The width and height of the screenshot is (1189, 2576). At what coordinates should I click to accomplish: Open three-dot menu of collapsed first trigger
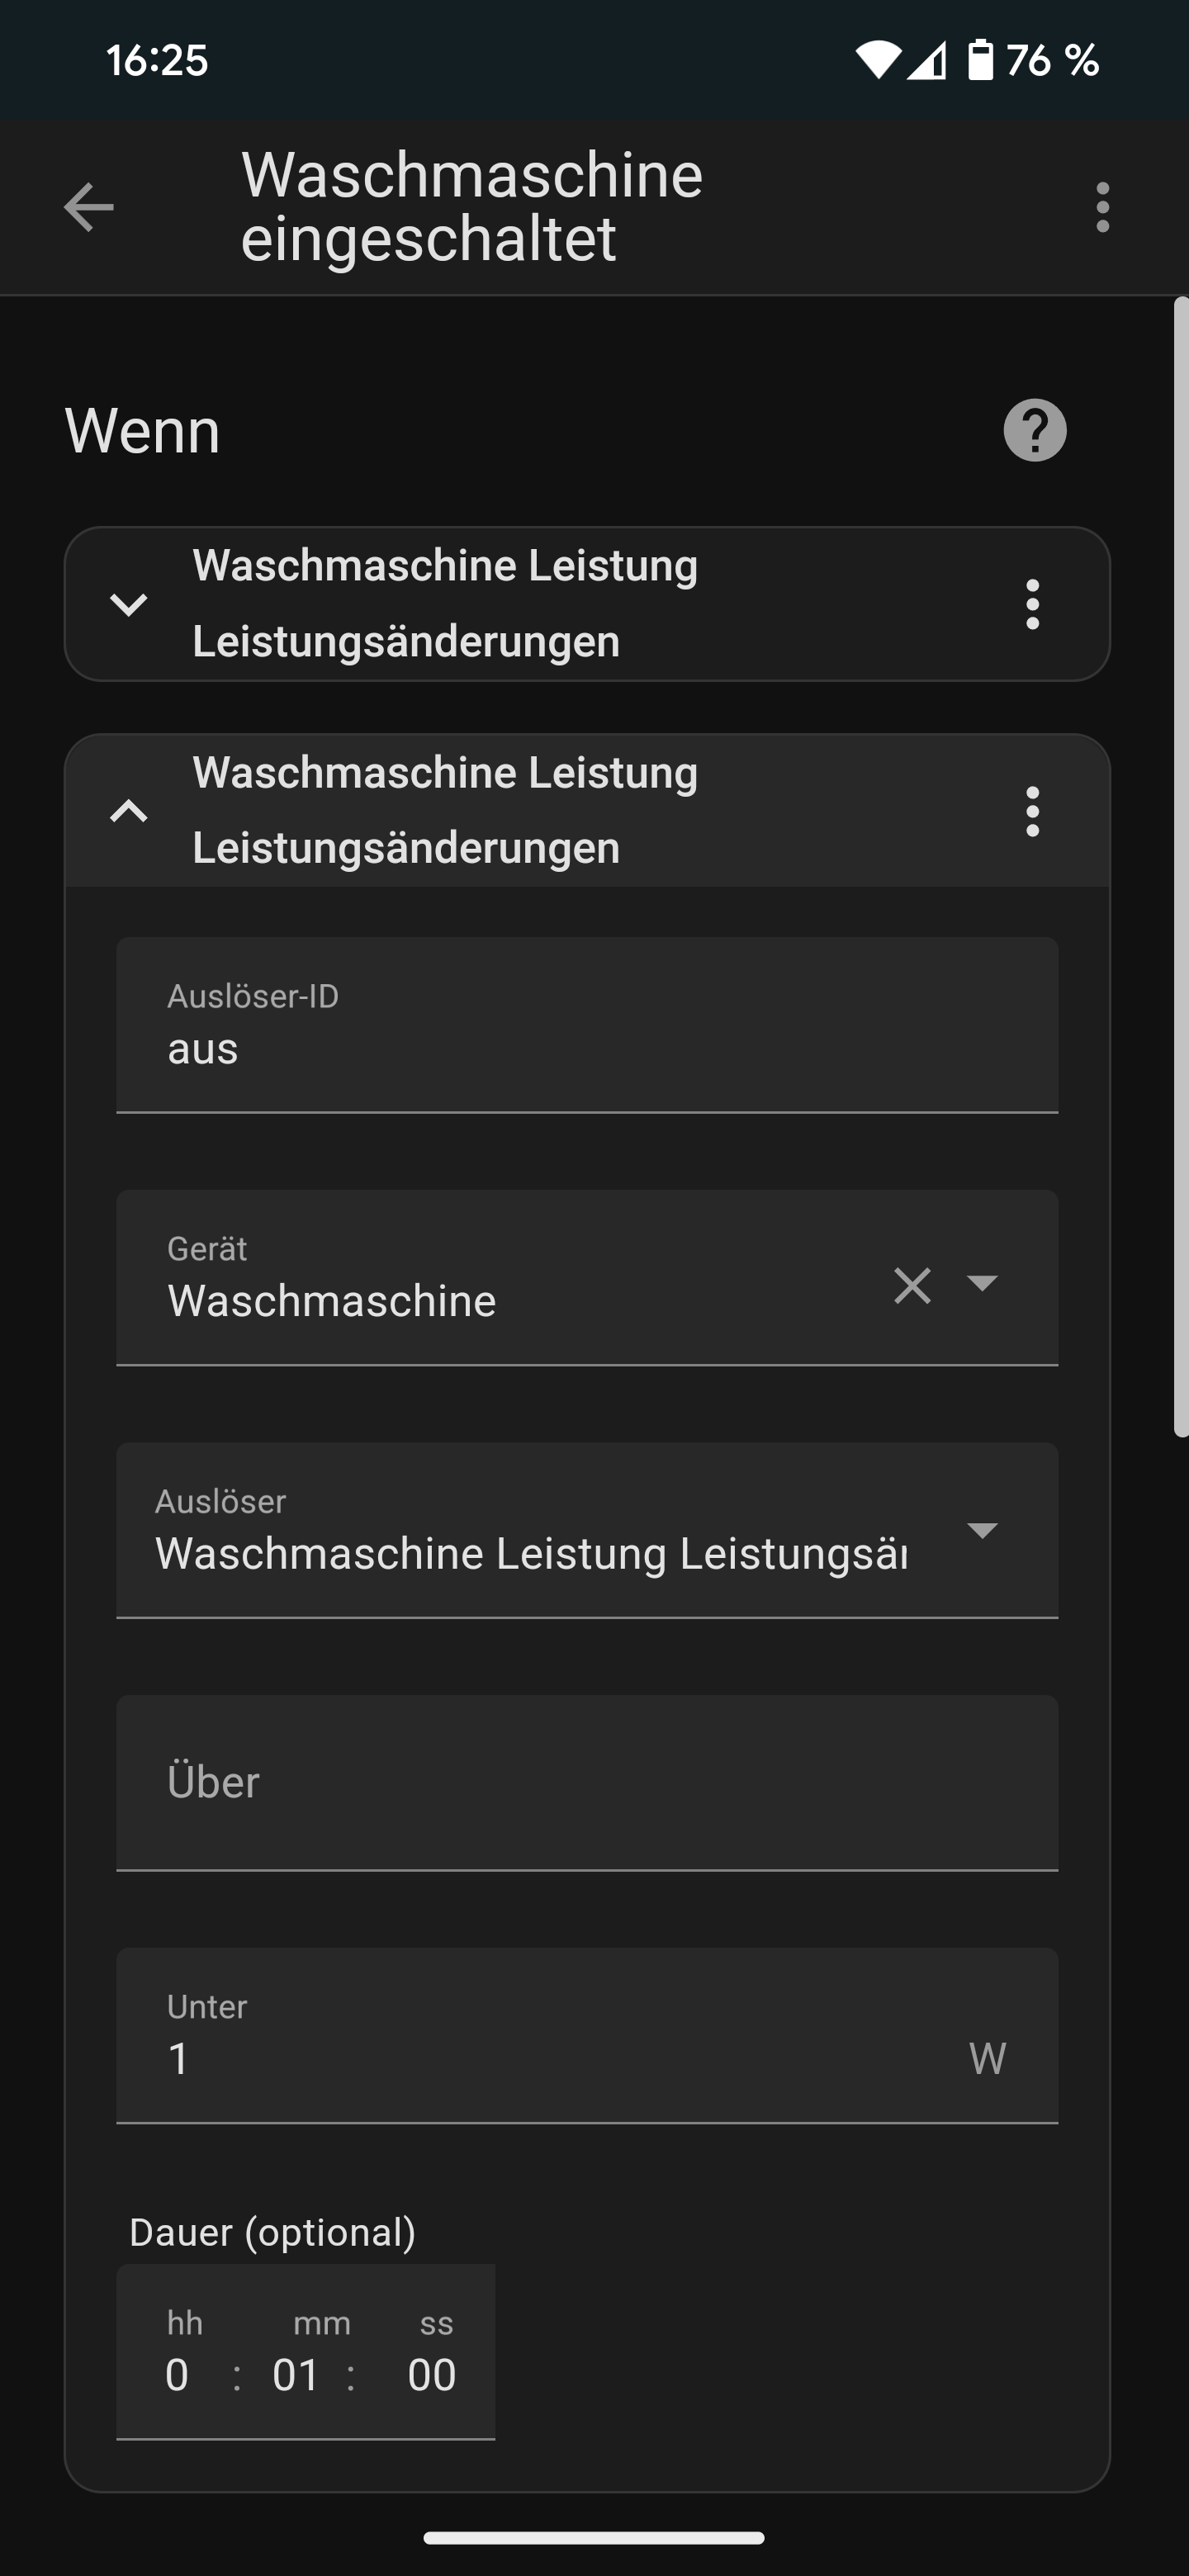pyautogui.click(x=1032, y=604)
